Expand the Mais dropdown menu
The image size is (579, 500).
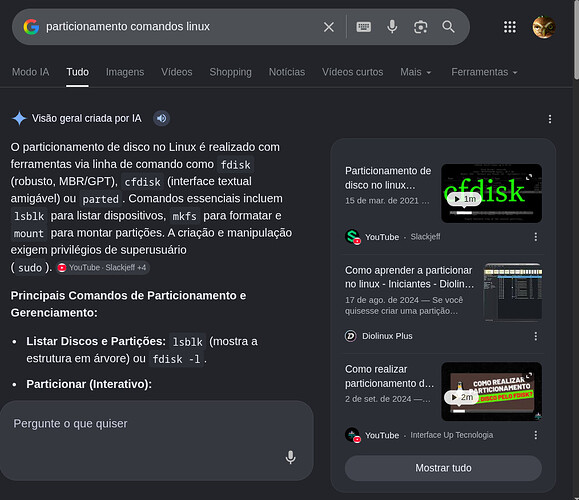[x=415, y=72]
